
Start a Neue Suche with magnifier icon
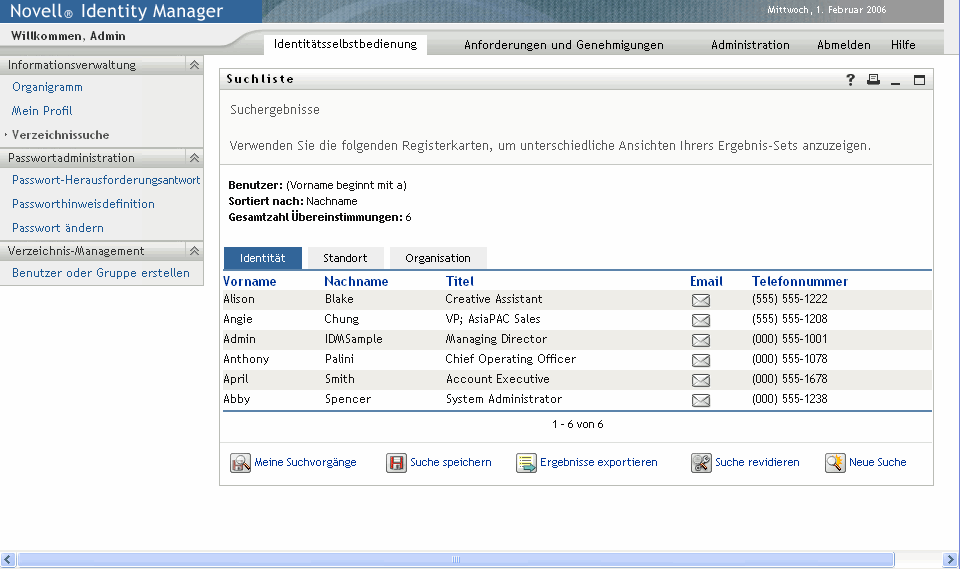pyautogui.click(x=835, y=463)
